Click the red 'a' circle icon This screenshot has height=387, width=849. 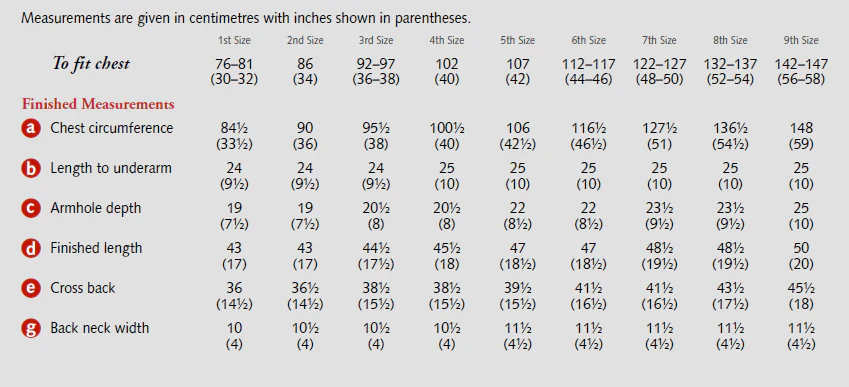[x=31, y=128]
